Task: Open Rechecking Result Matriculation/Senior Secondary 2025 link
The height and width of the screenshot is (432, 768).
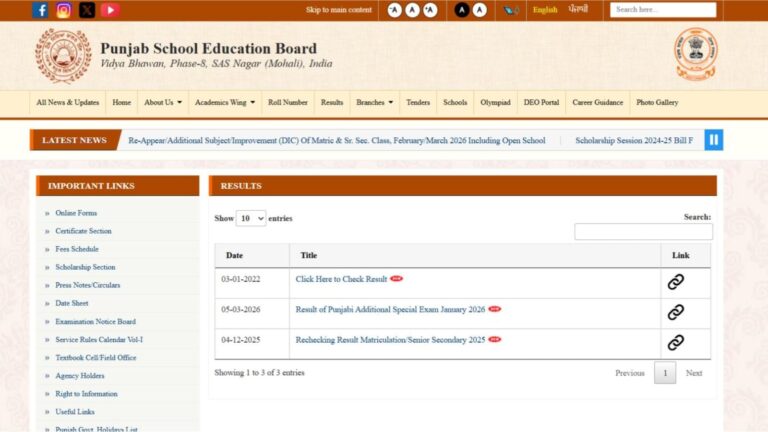Action: [390, 340]
